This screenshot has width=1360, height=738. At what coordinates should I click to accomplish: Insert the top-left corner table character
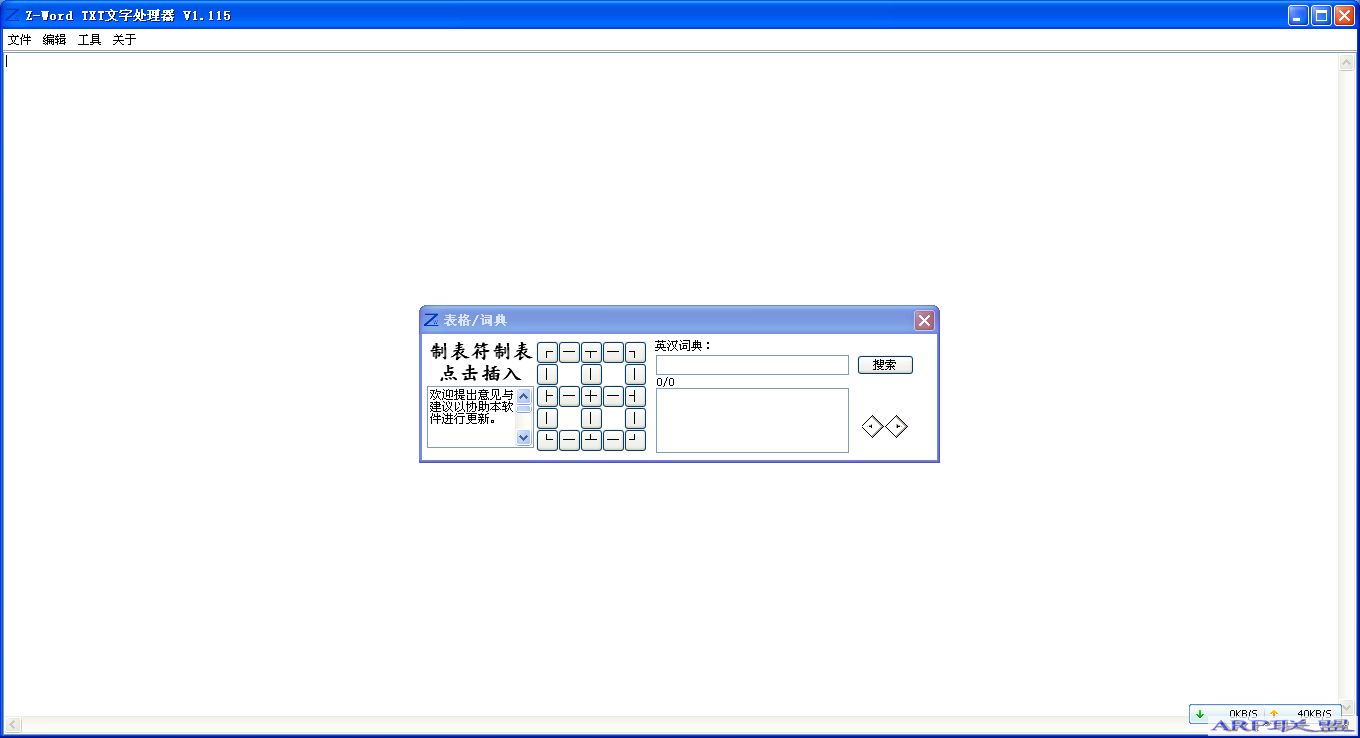[547, 352]
